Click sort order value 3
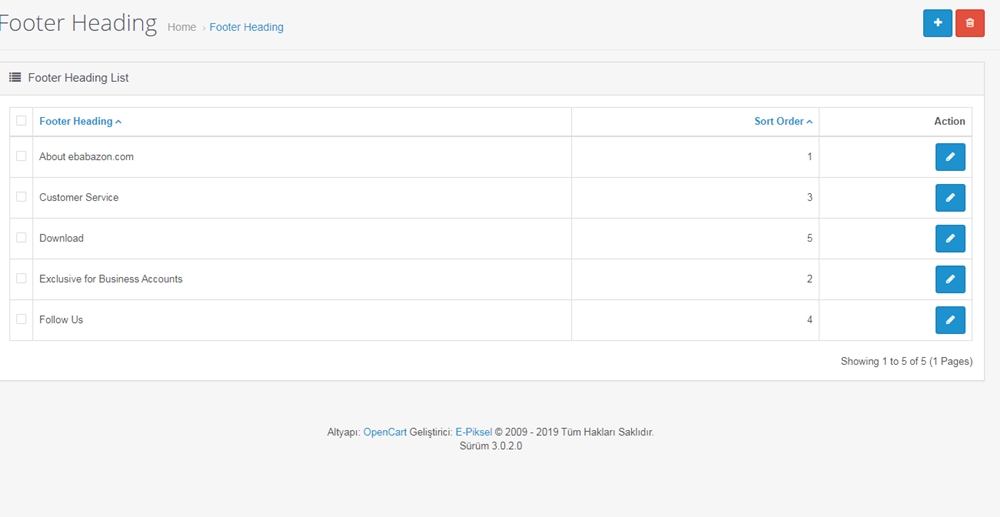Screen dimensions: 1000x517 (x=810, y=197)
